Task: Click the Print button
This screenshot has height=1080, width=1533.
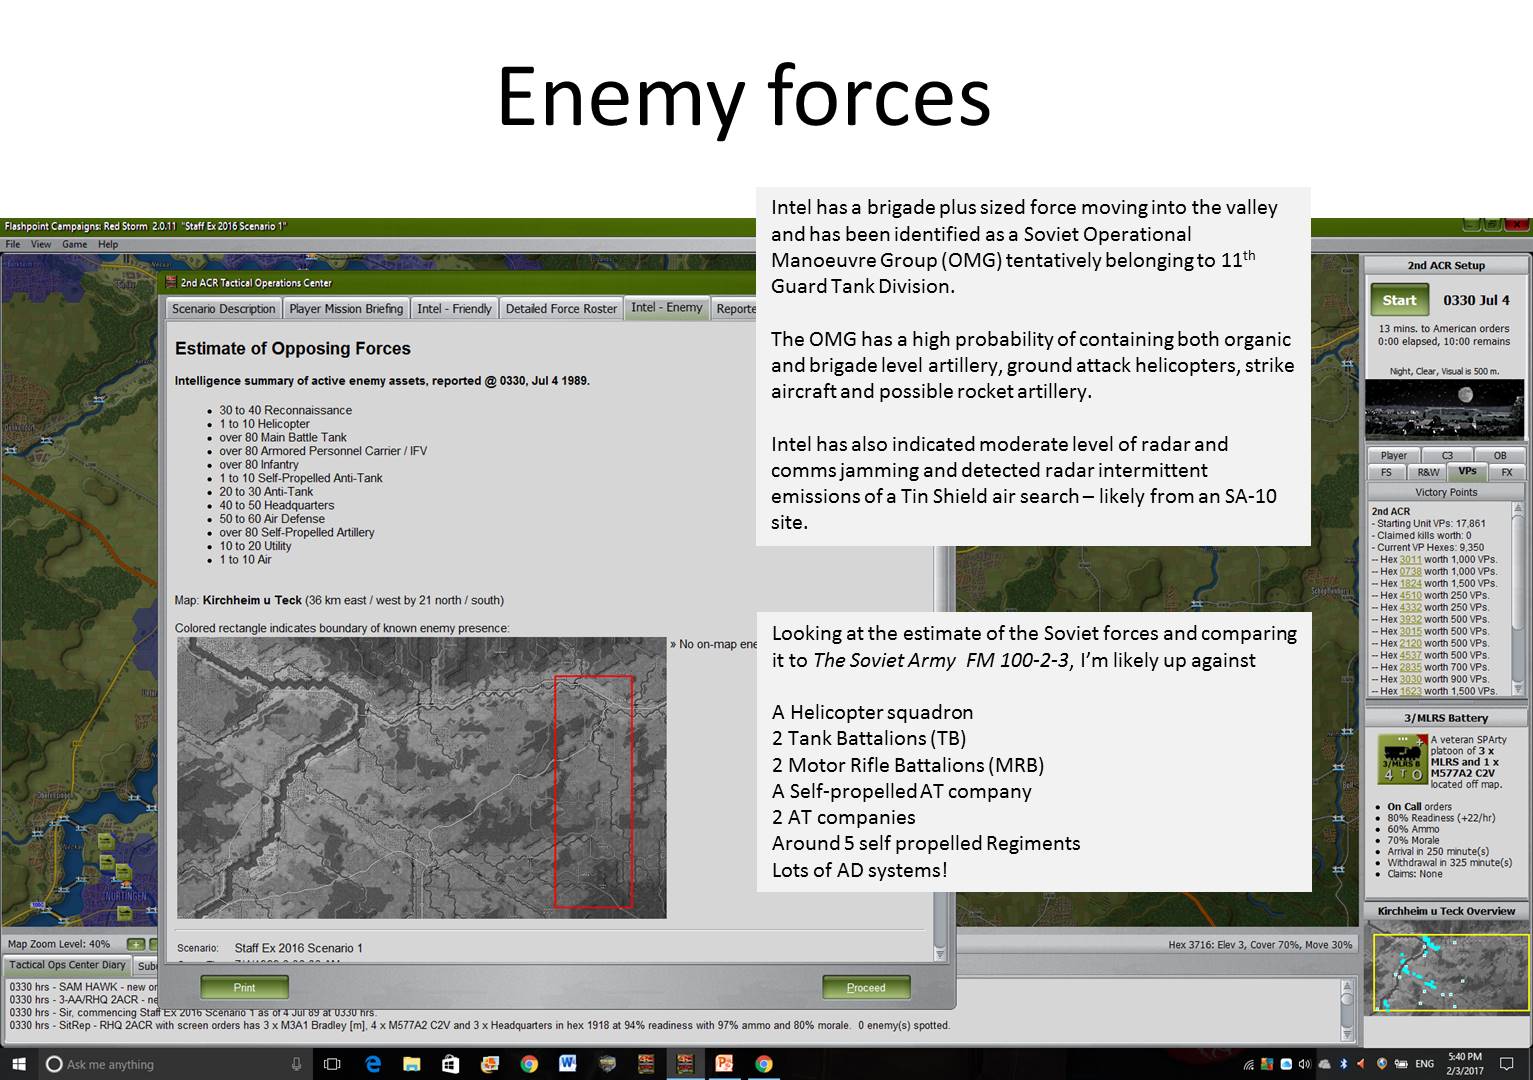Action: pos(244,987)
